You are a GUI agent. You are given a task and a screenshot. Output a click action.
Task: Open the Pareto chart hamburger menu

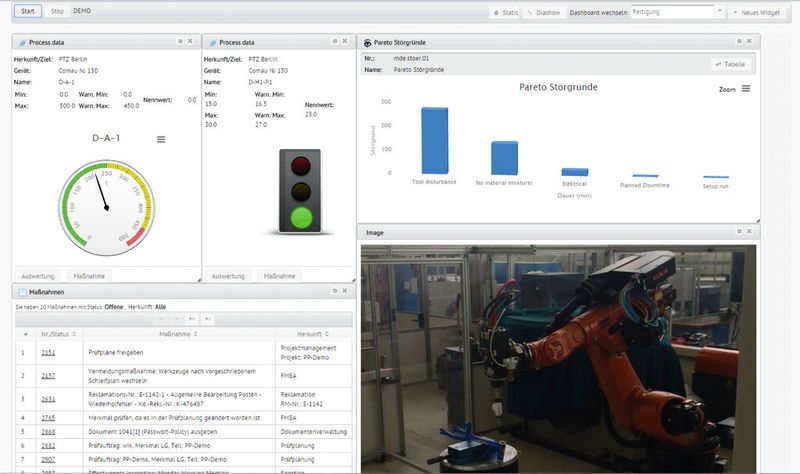[x=746, y=89]
